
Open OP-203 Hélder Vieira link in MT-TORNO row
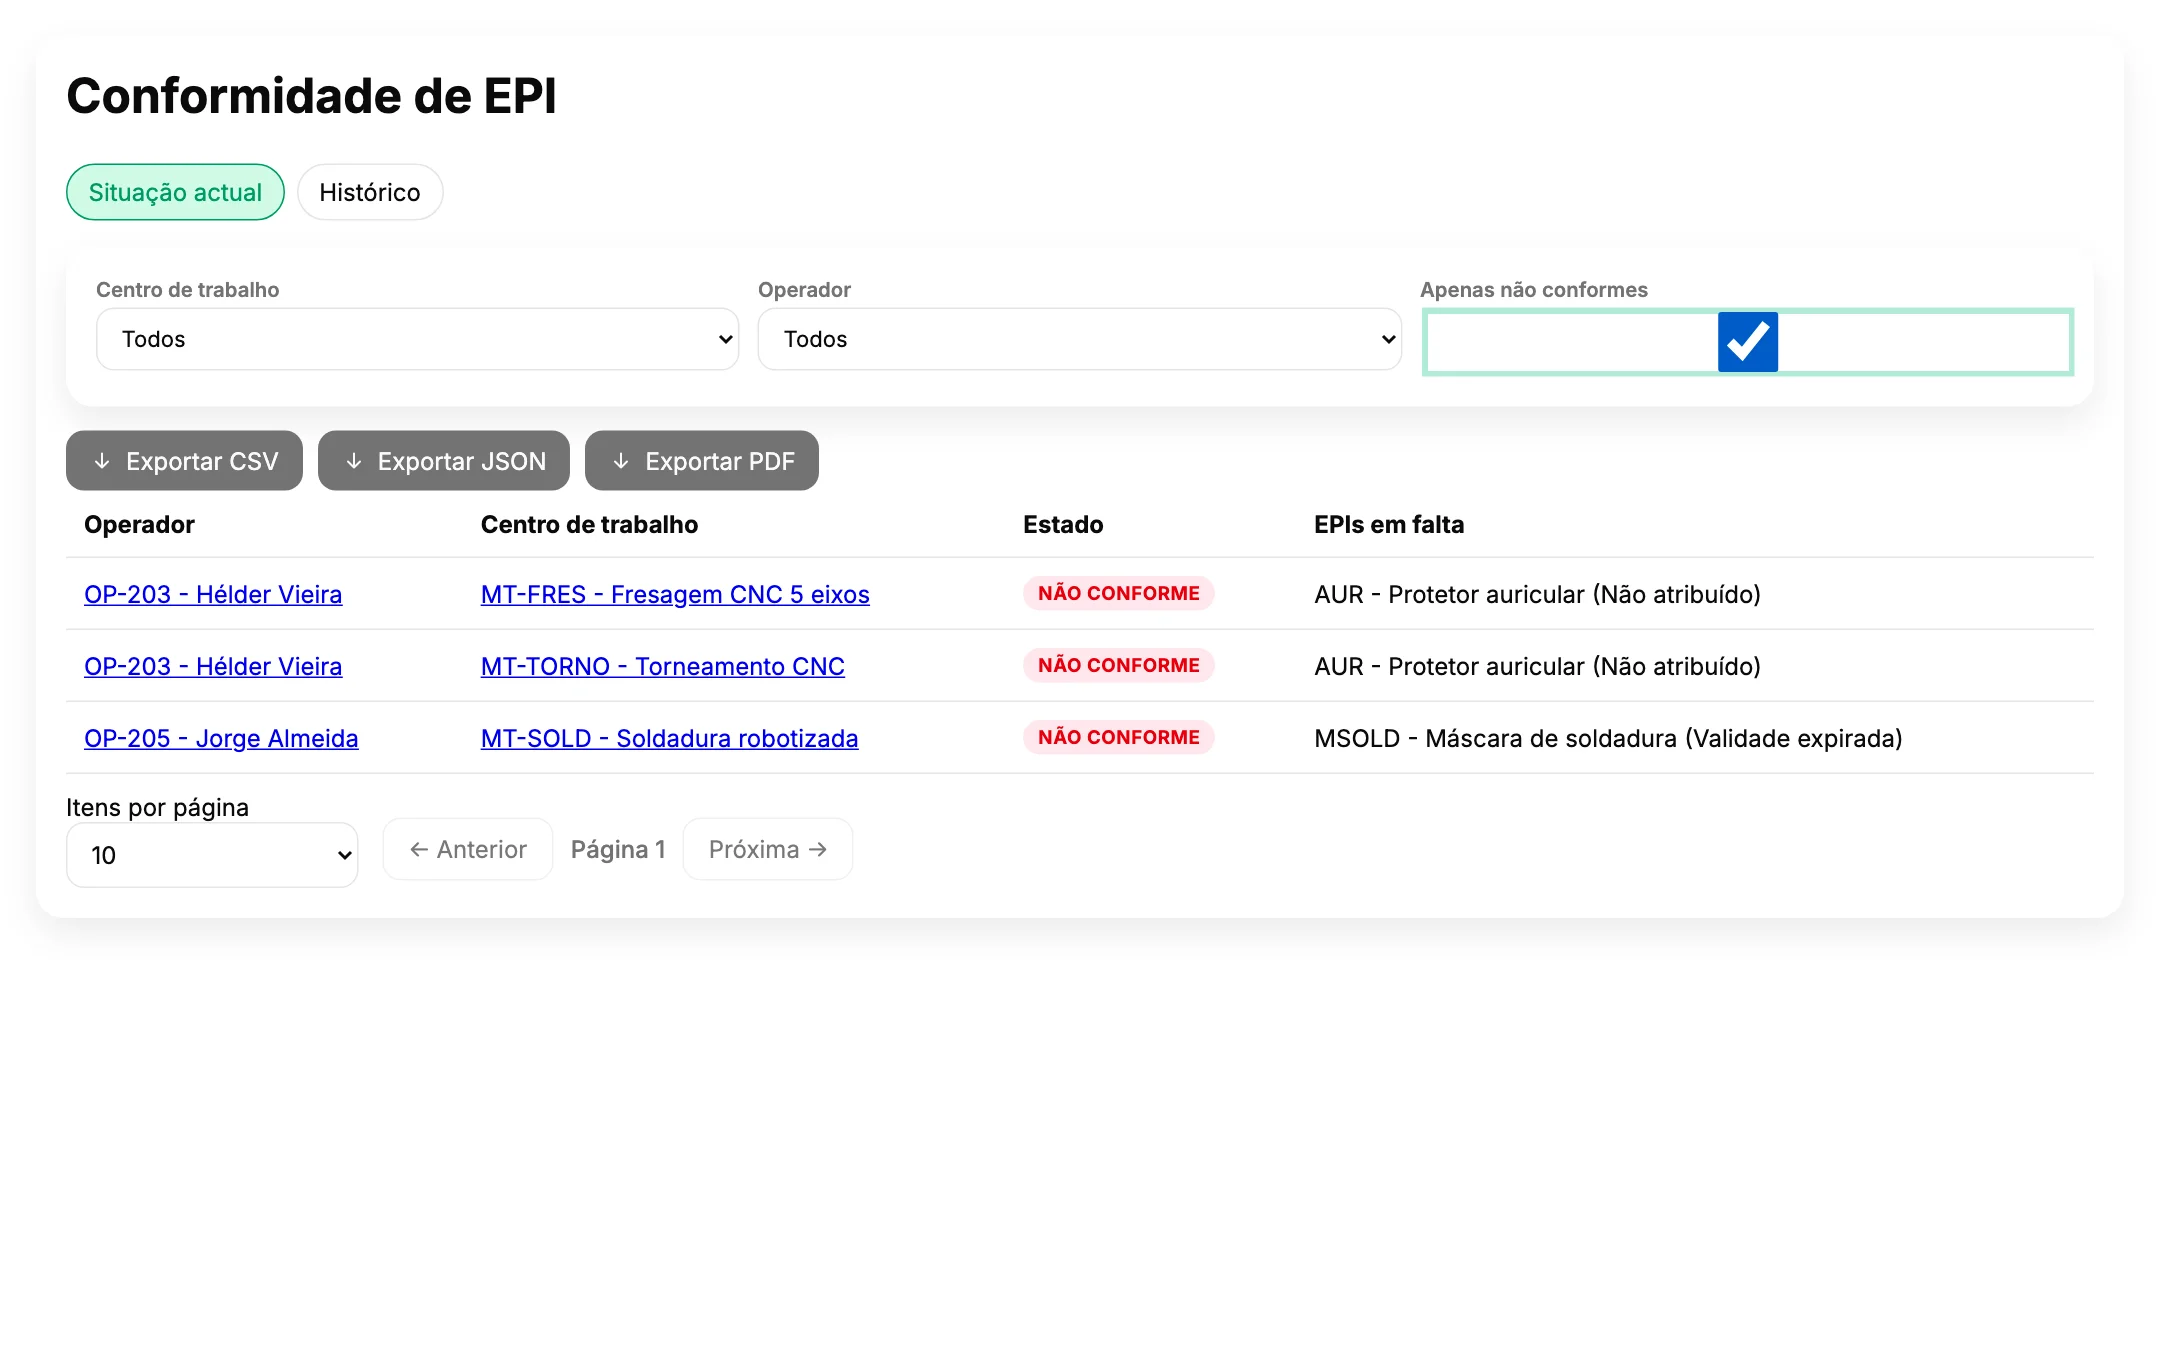click(213, 666)
